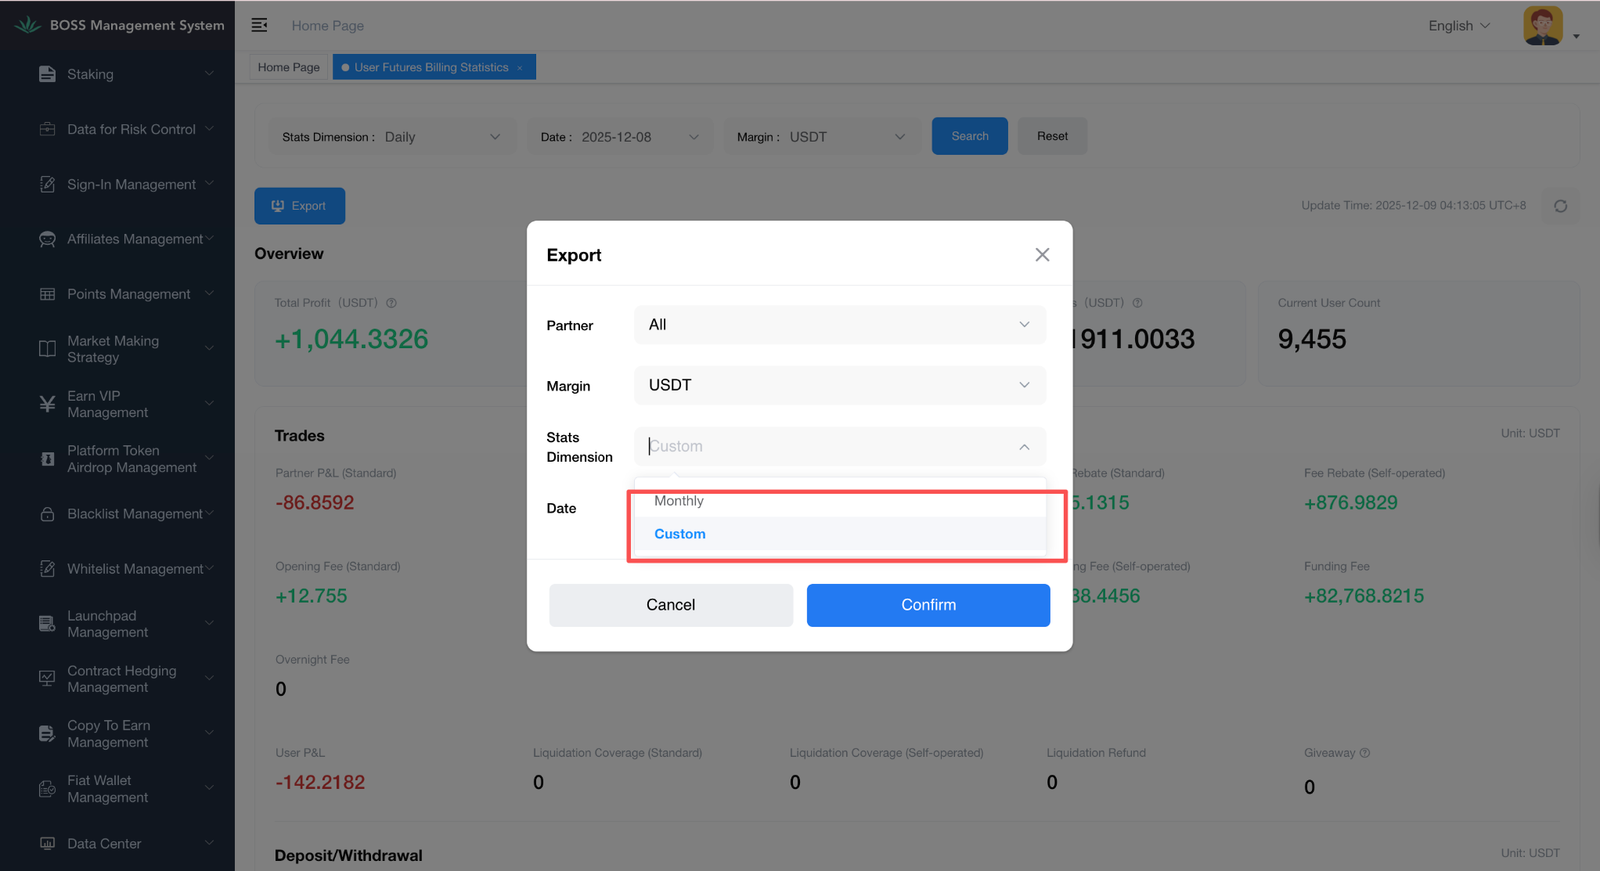Image resolution: width=1600 pixels, height=871 pixels.
Task: Click the hamburger menu collapse icon
Action: tap(259, 25)
